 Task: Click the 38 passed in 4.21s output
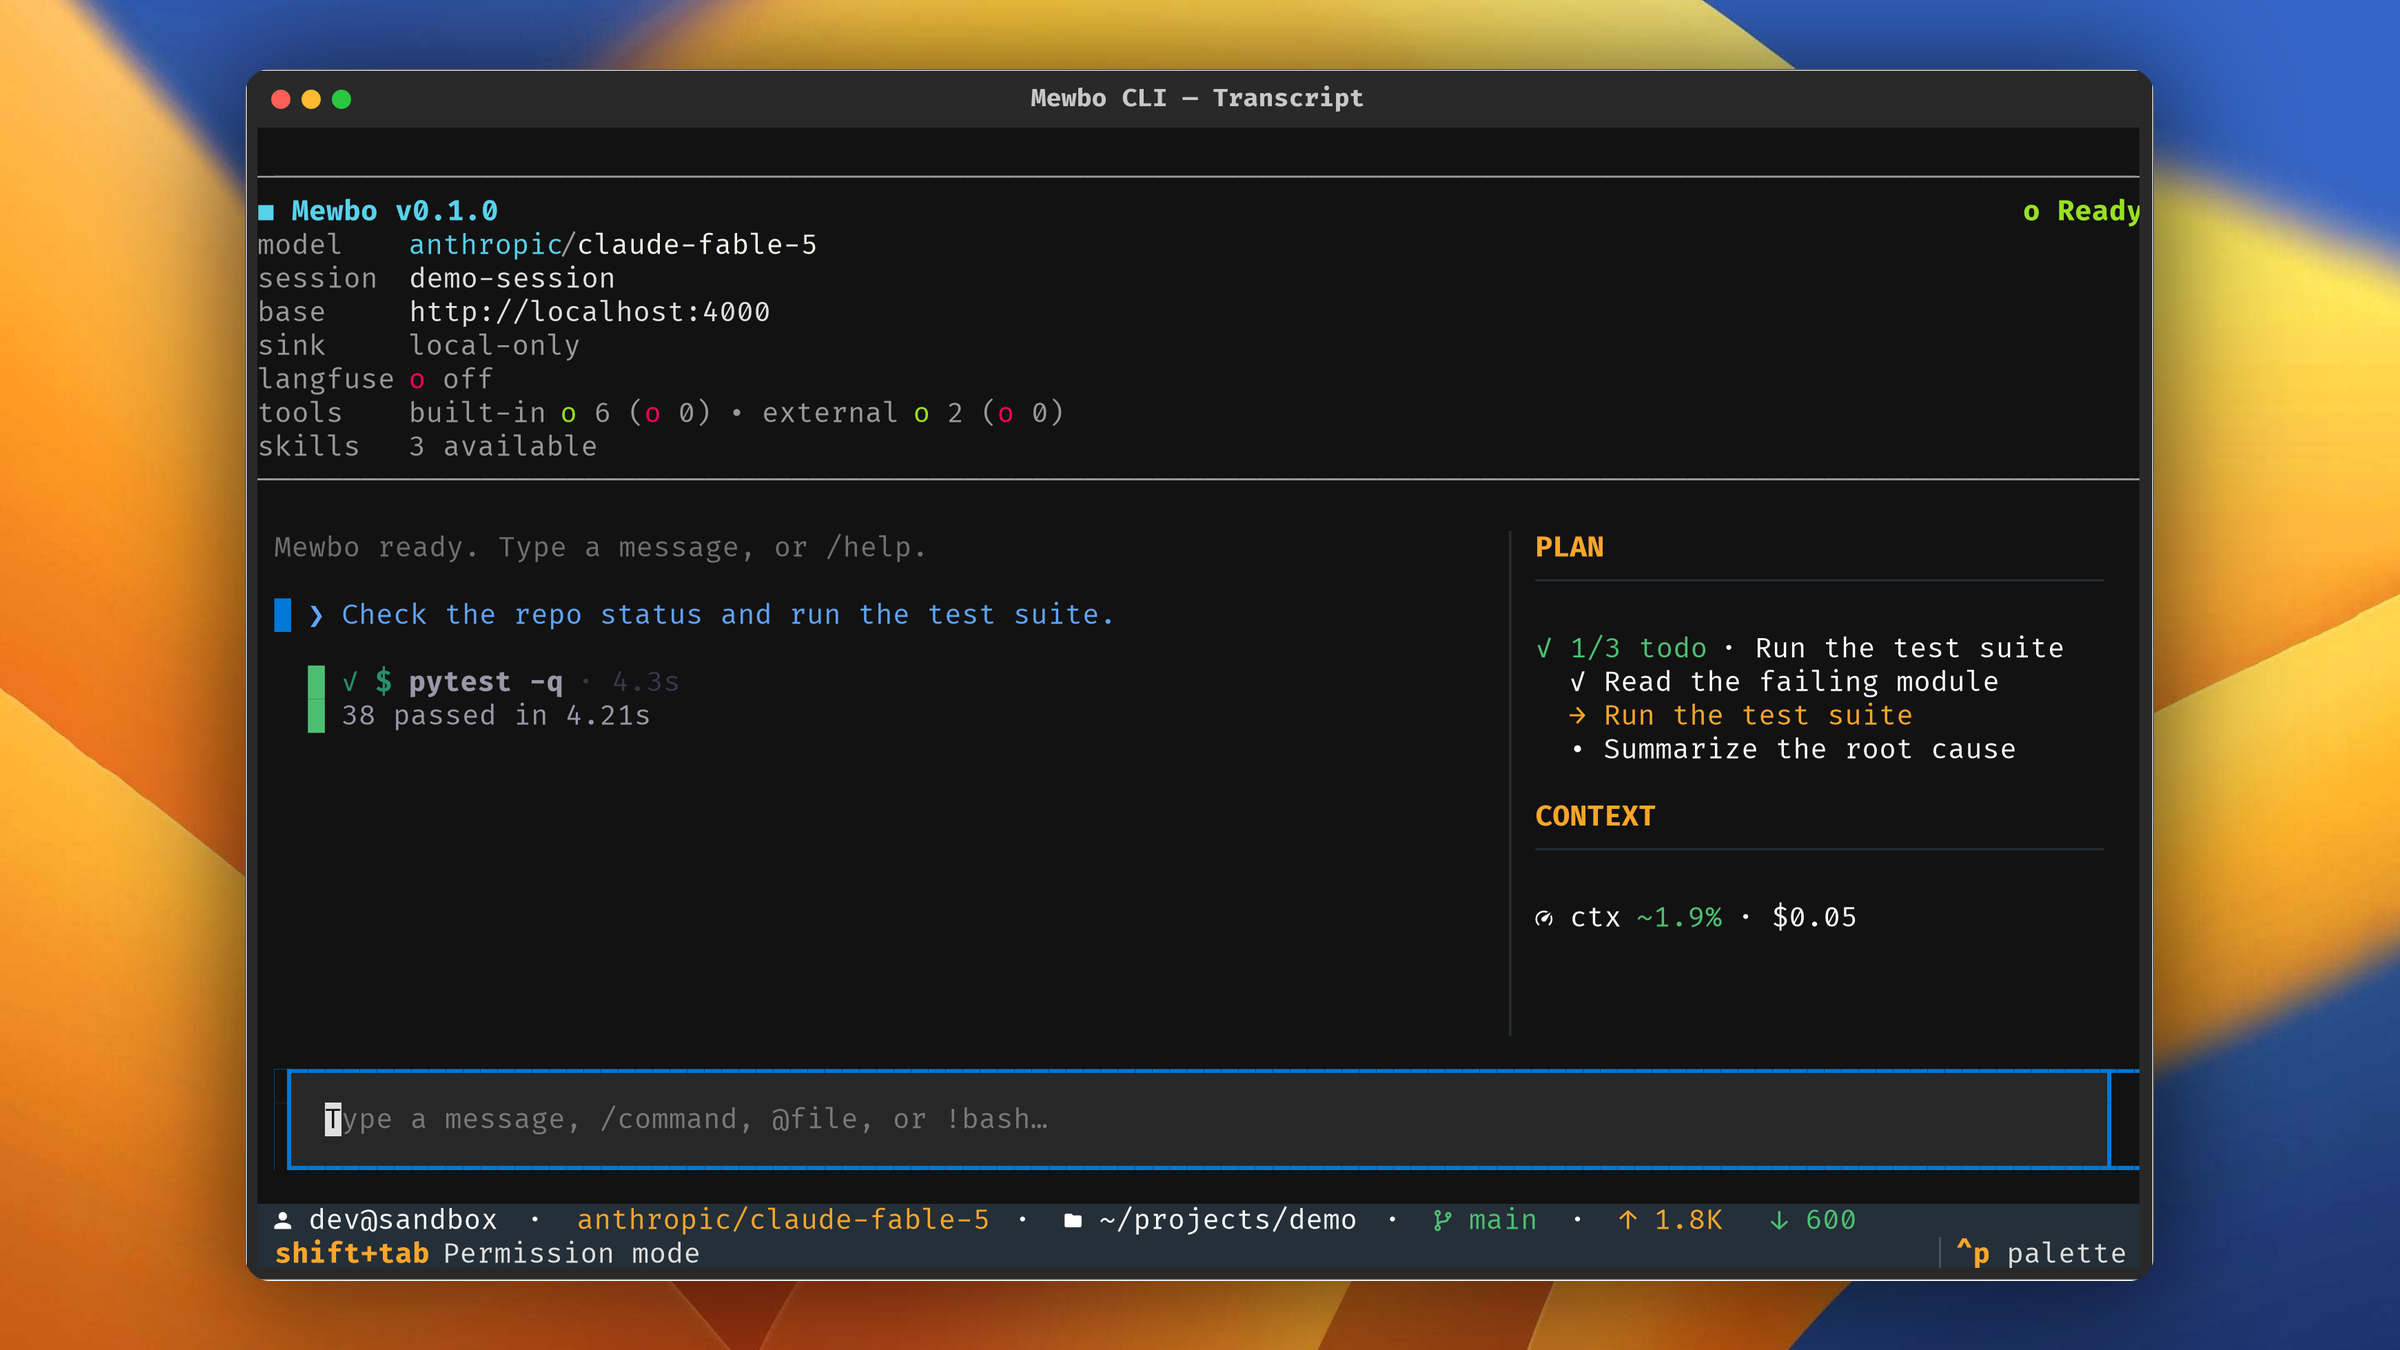[x=496, y=716]
